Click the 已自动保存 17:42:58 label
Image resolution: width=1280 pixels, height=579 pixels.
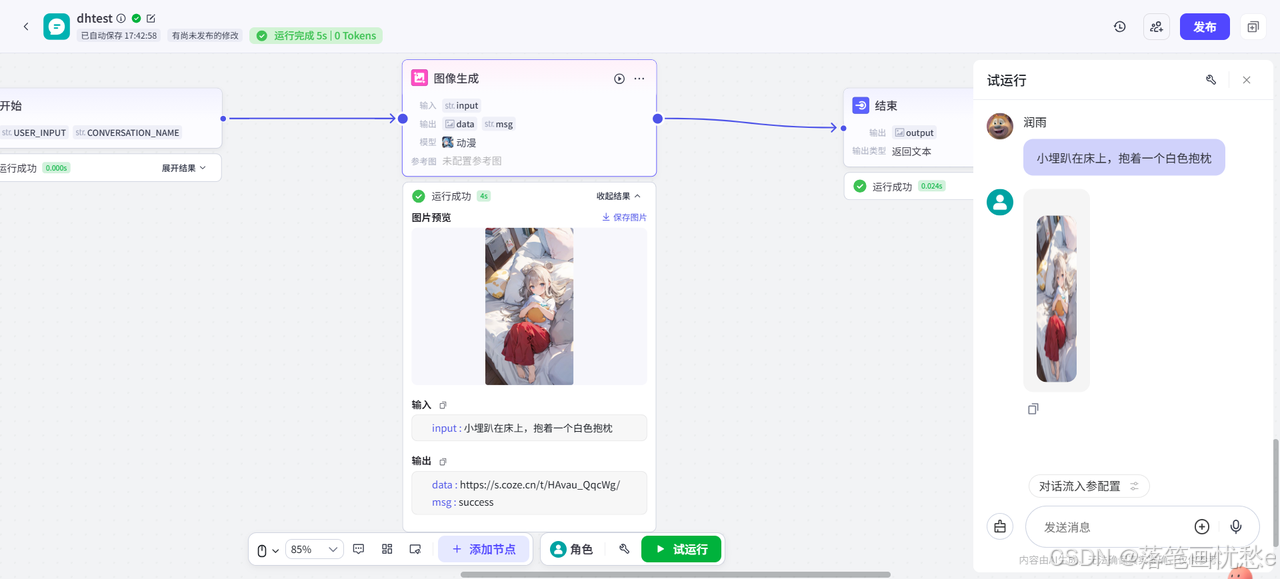pyautogui.click(x=119, y=36)
